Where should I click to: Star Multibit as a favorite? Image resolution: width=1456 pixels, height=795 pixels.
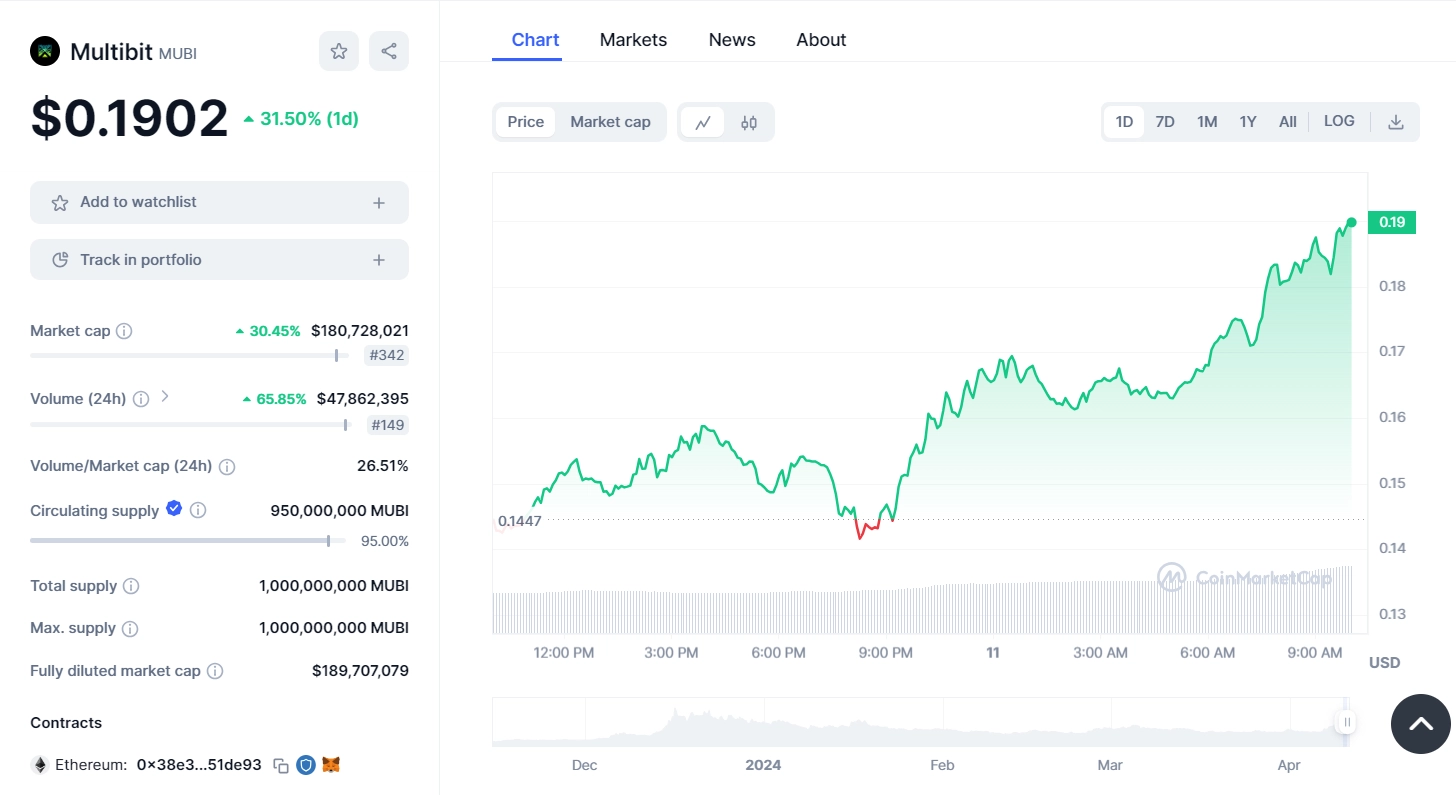click(x=339, y=51)
